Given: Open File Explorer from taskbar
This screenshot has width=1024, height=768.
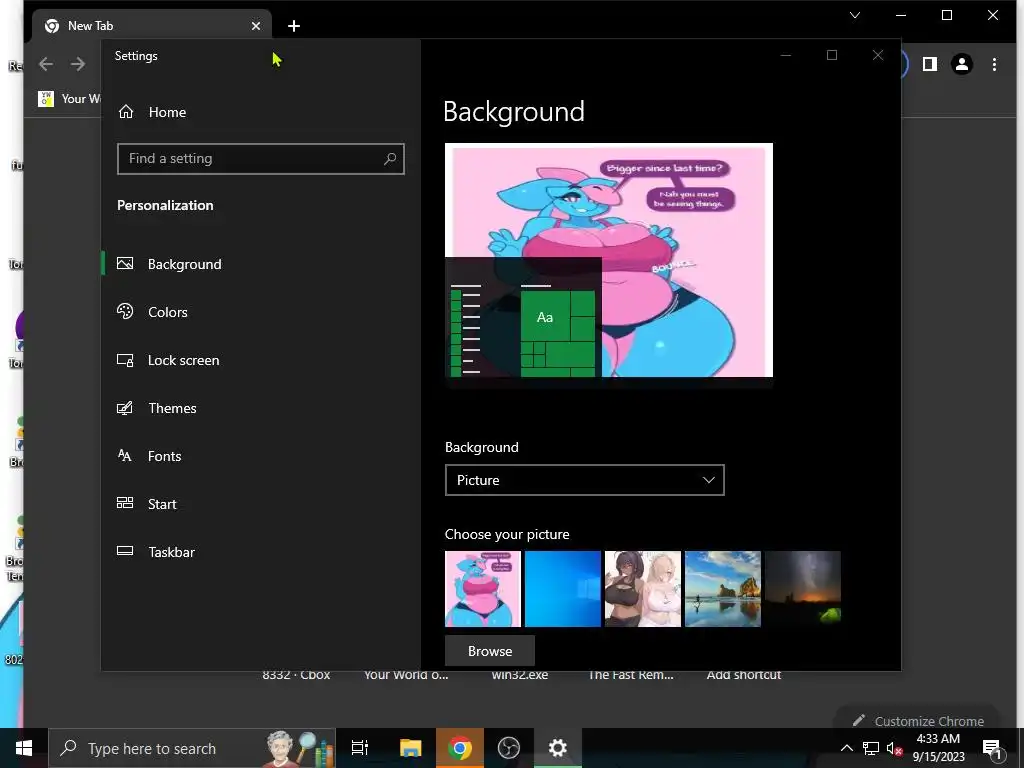Looking at the screenshot, I should click(411, 748).
